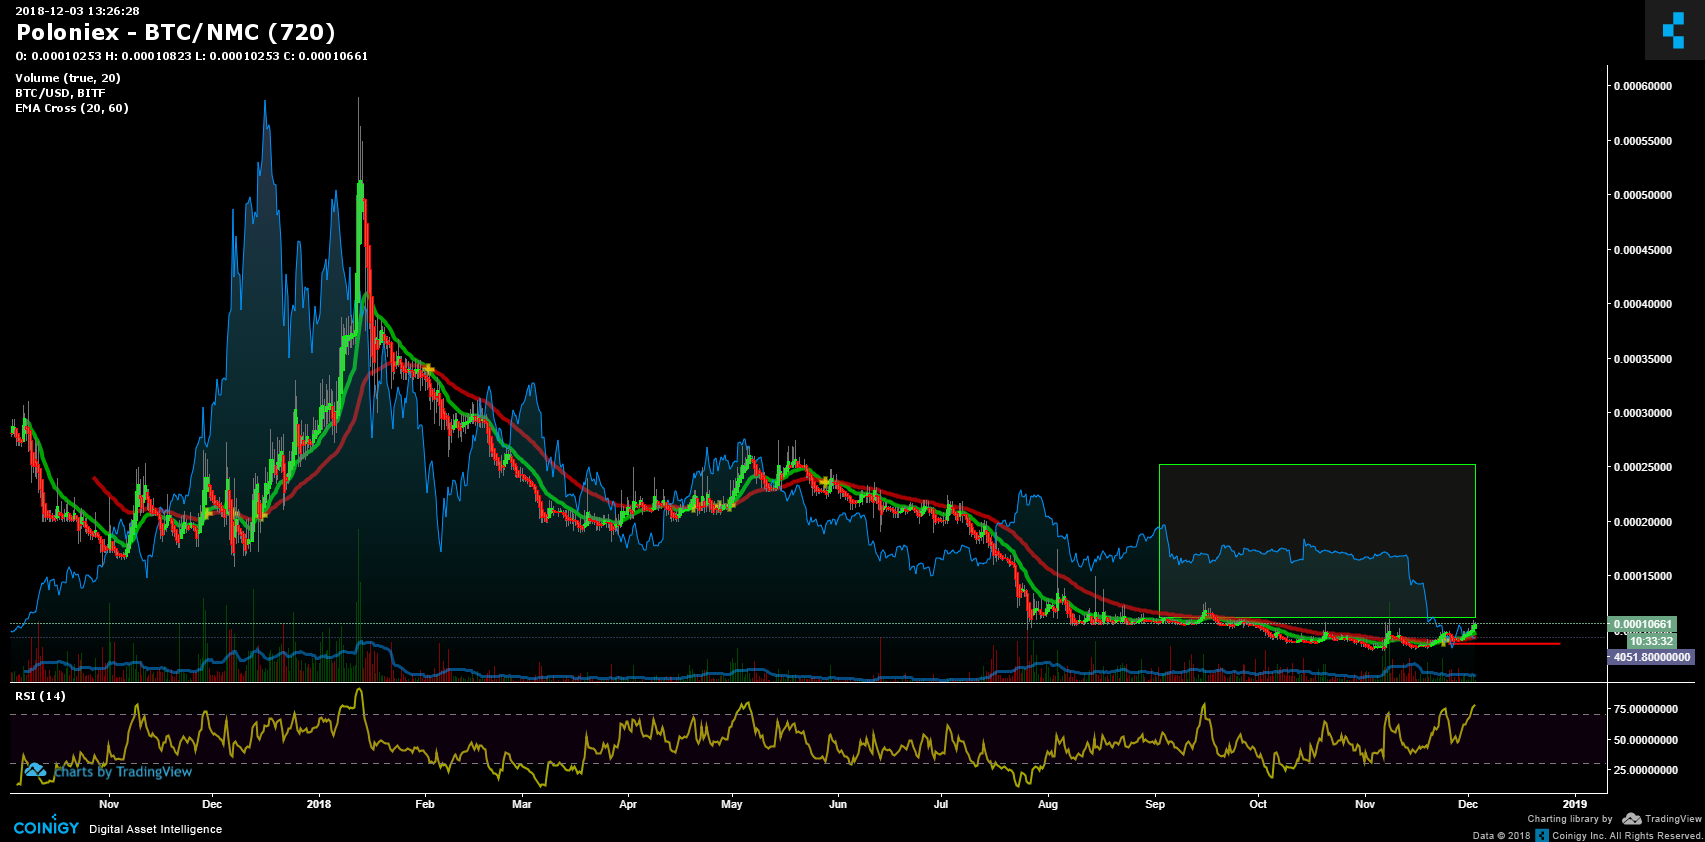Click the volume value tag 4051.80000000

(1652, 657)
